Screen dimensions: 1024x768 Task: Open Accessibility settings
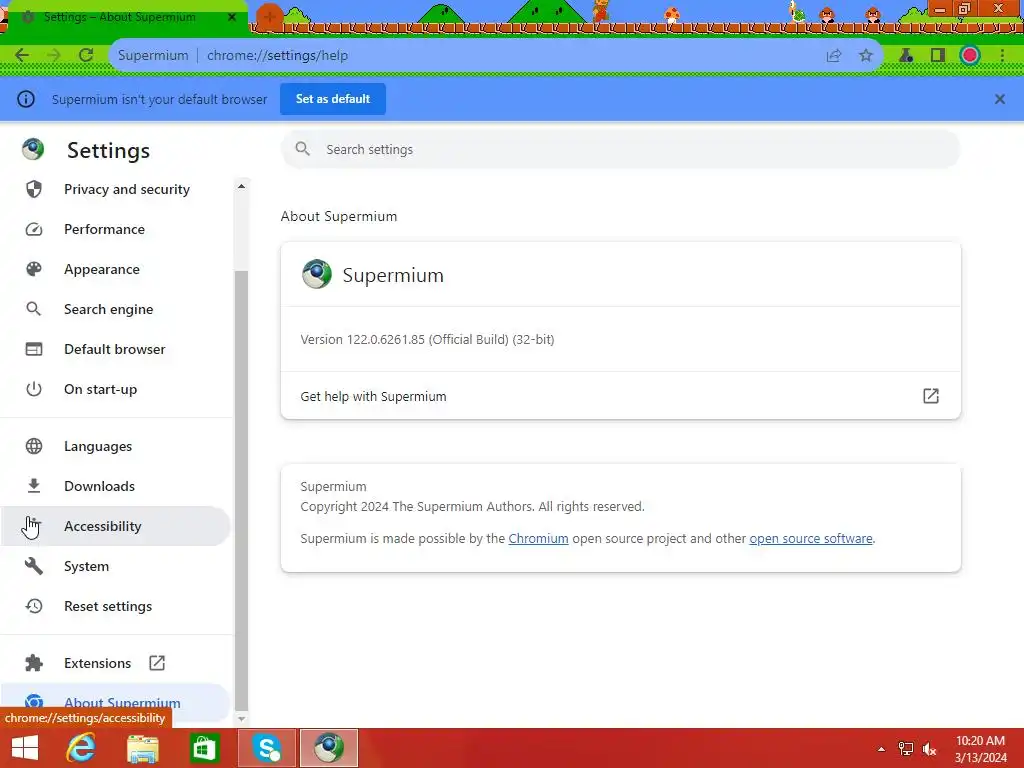[x=116, y=526]
